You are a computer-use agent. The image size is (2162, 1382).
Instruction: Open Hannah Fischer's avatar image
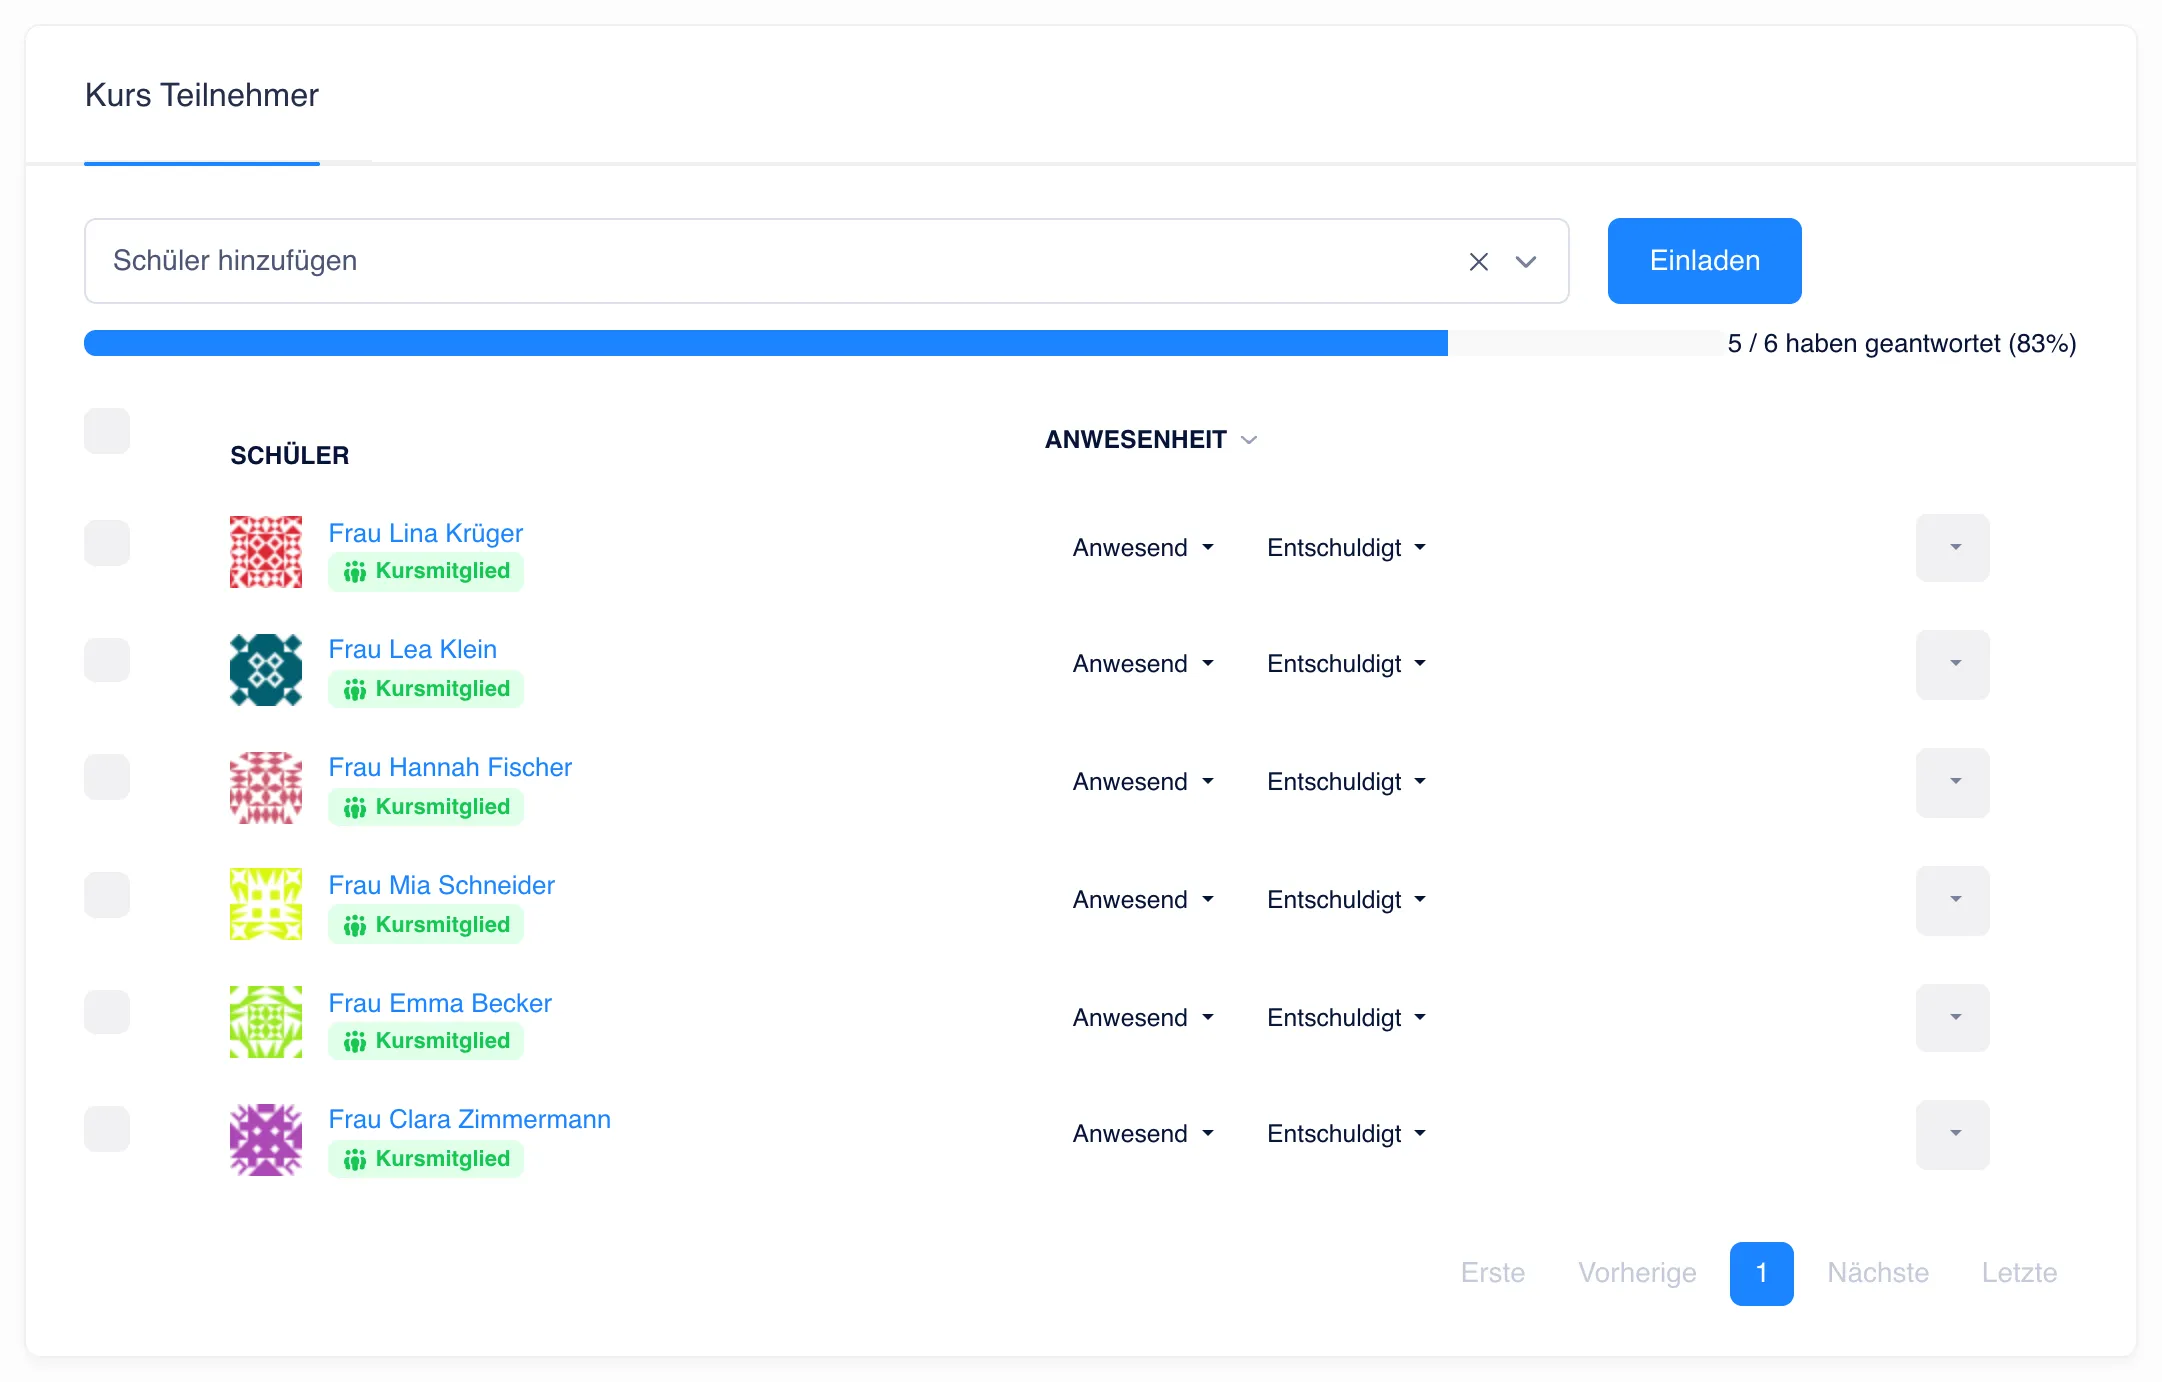[266, 788]
